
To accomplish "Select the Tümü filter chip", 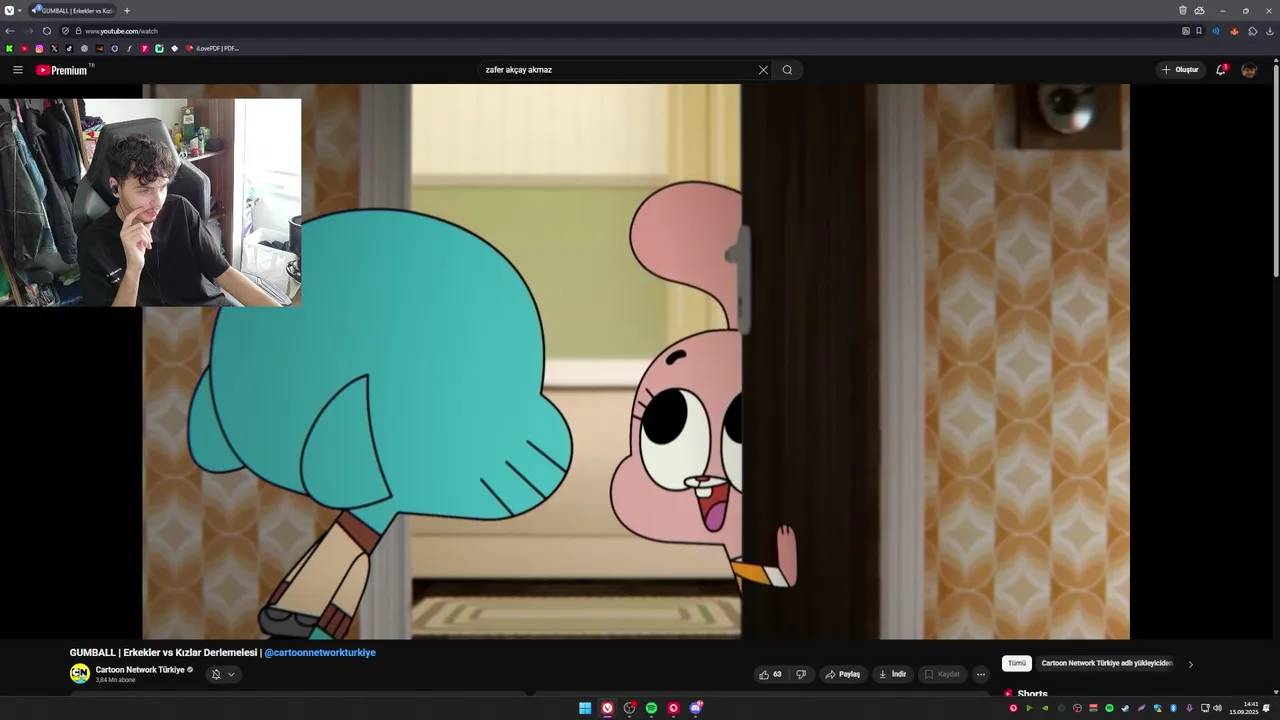I will pos(1017,663).
